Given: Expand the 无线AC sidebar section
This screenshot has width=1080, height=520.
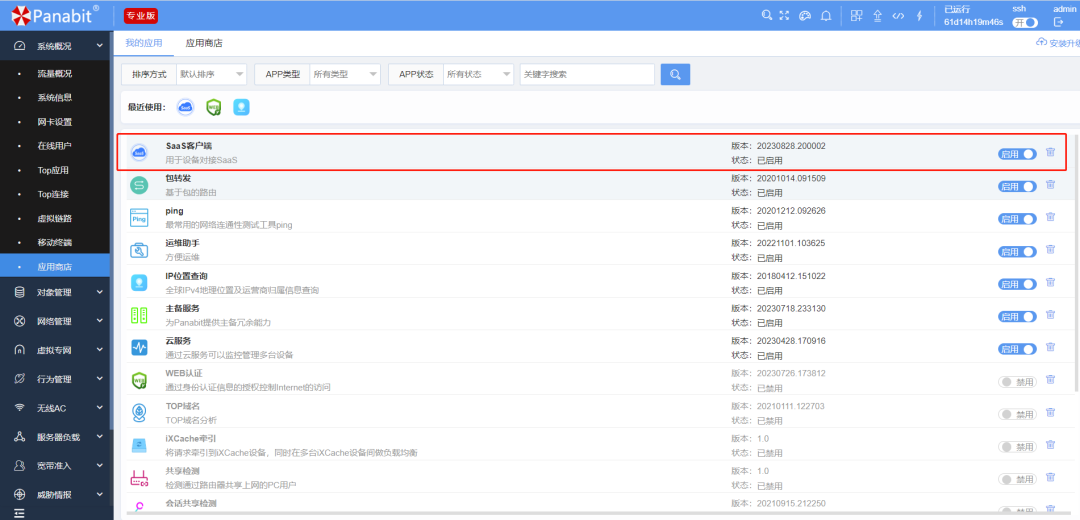Looking at the screenshot, I should tap(55, 408).
